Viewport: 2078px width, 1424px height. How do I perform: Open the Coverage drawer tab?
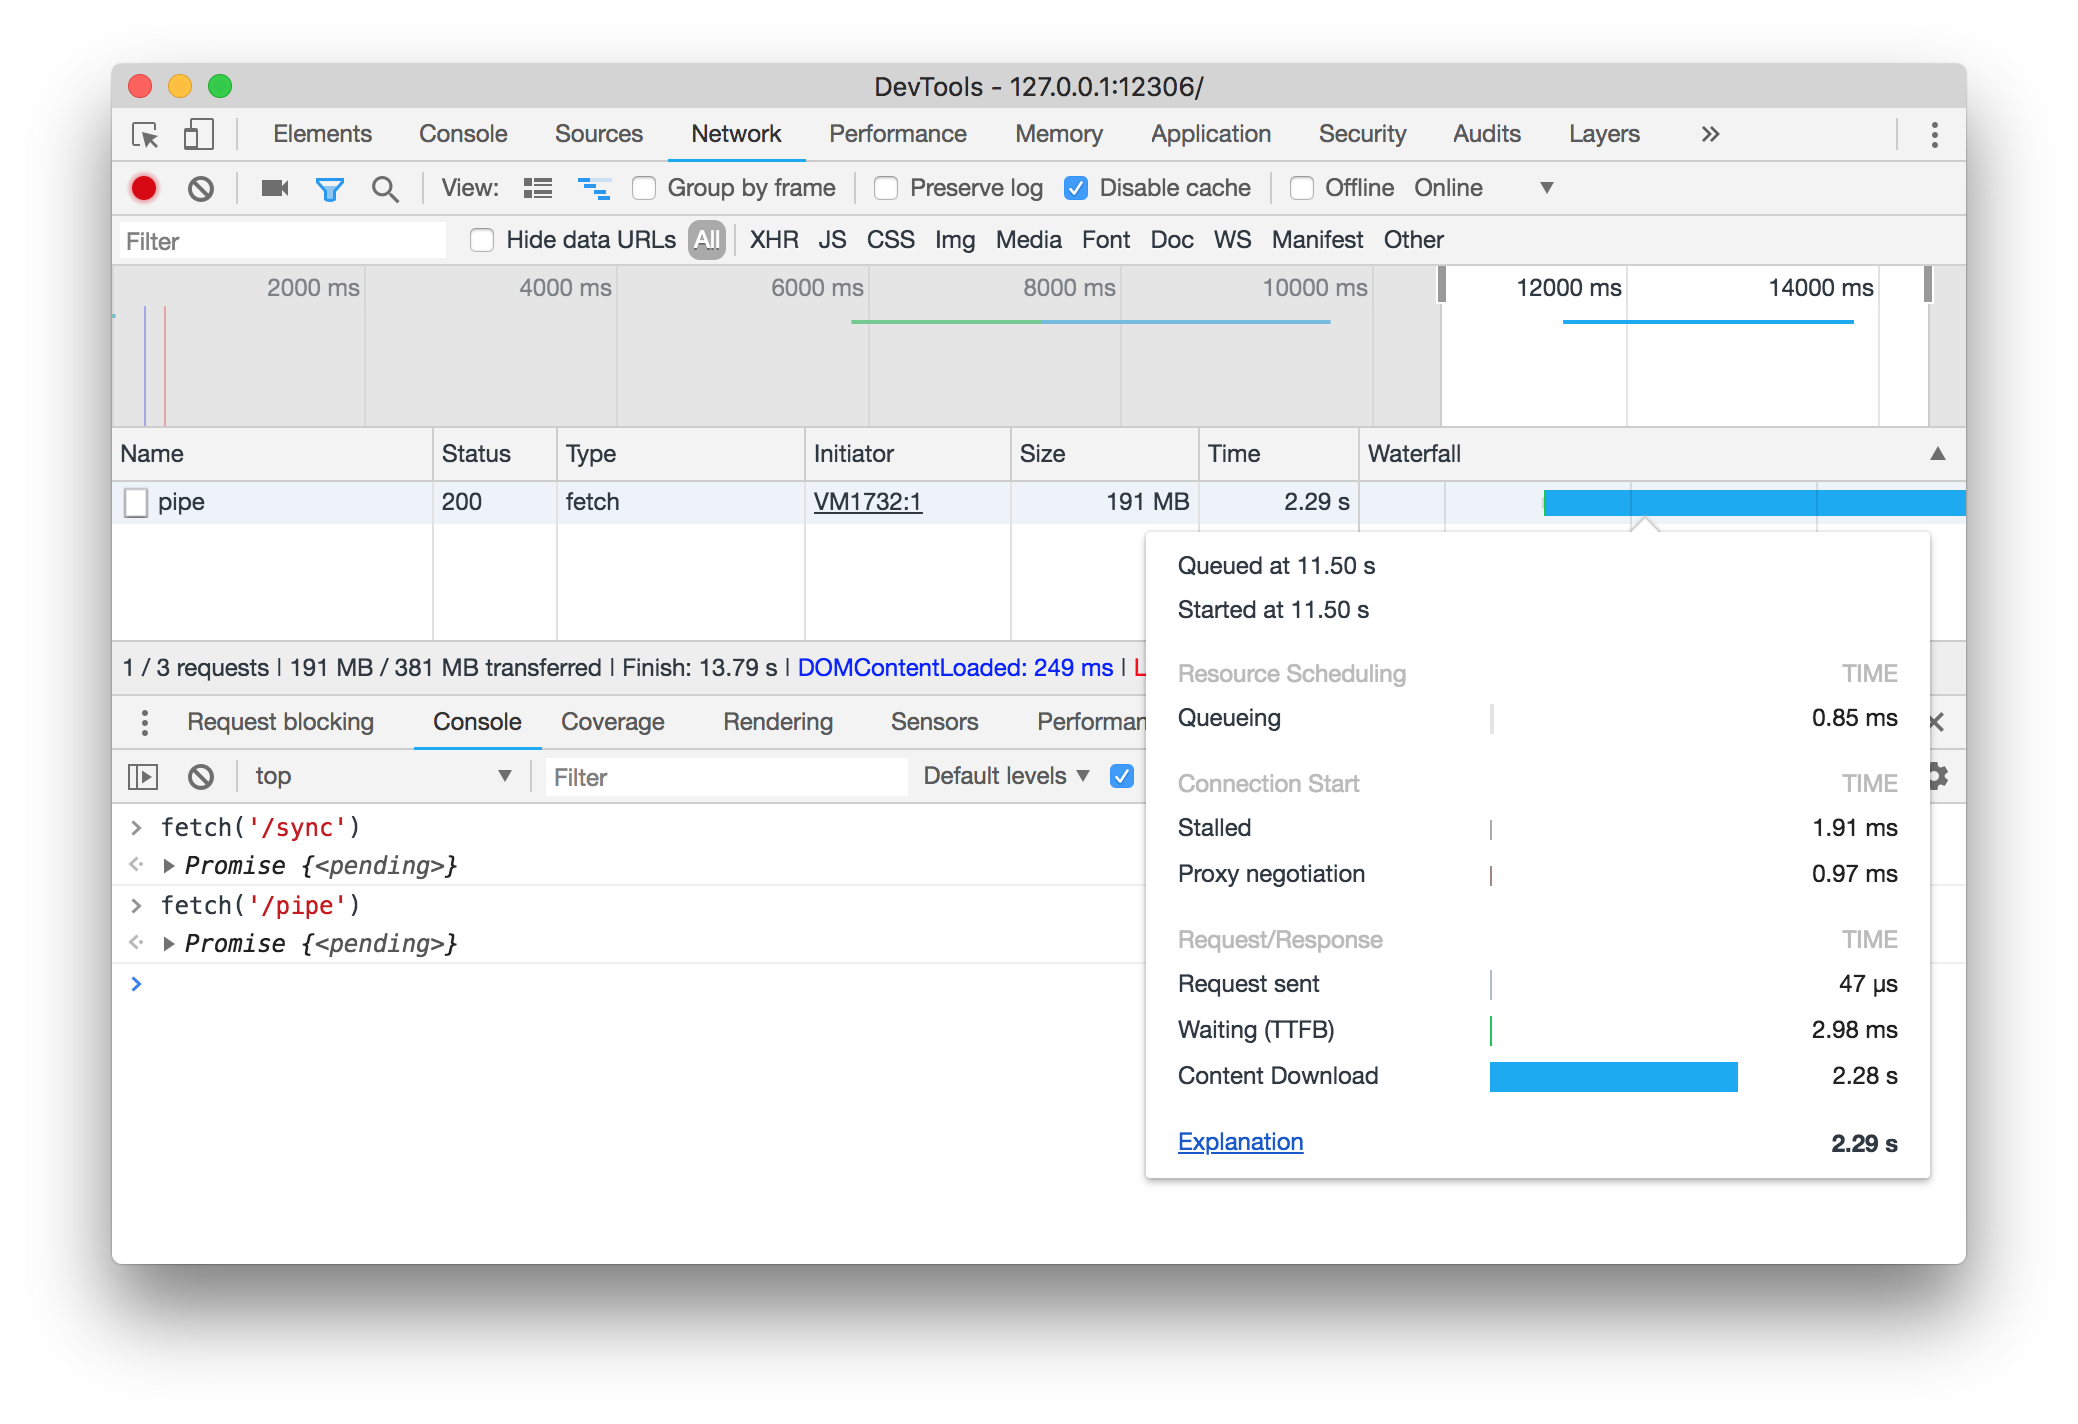tap(612, 722)
